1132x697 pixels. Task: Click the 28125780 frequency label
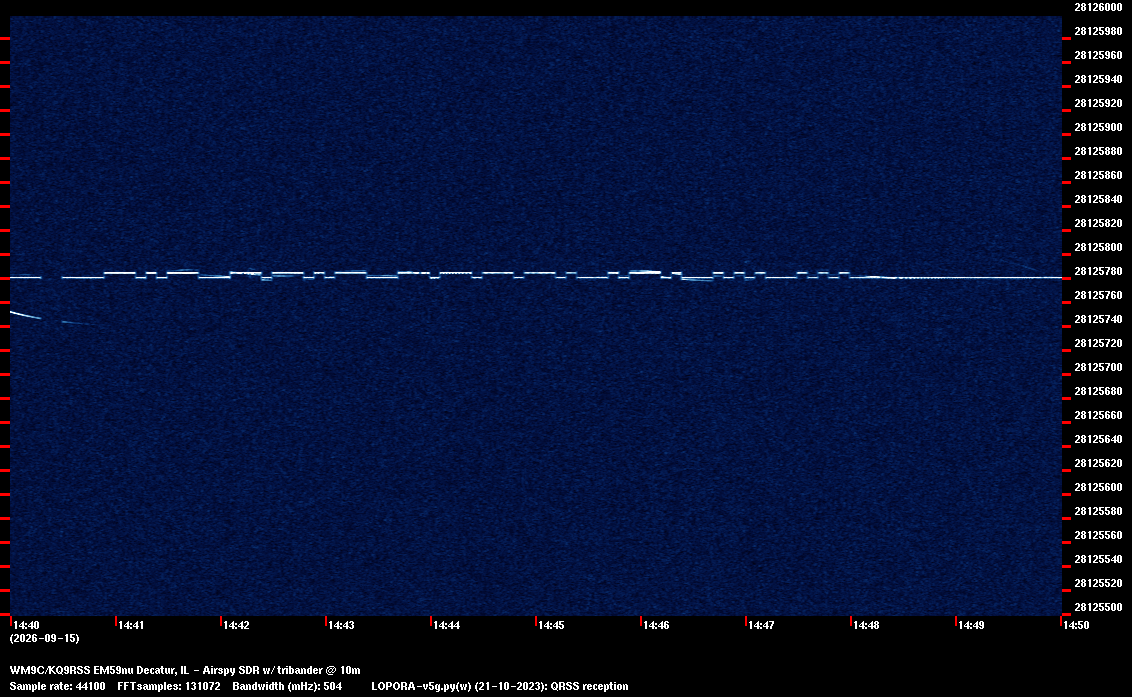(1098, 272)
